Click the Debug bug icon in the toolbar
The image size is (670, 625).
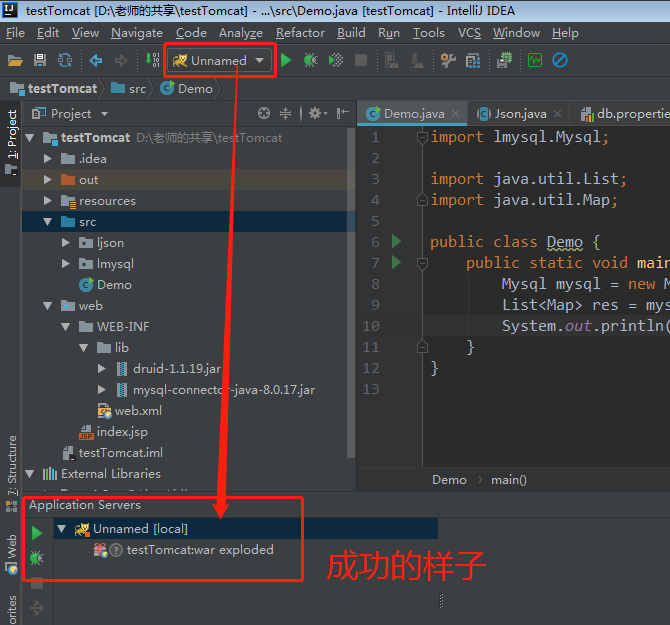pyautogui.click(x=311, y=60)
